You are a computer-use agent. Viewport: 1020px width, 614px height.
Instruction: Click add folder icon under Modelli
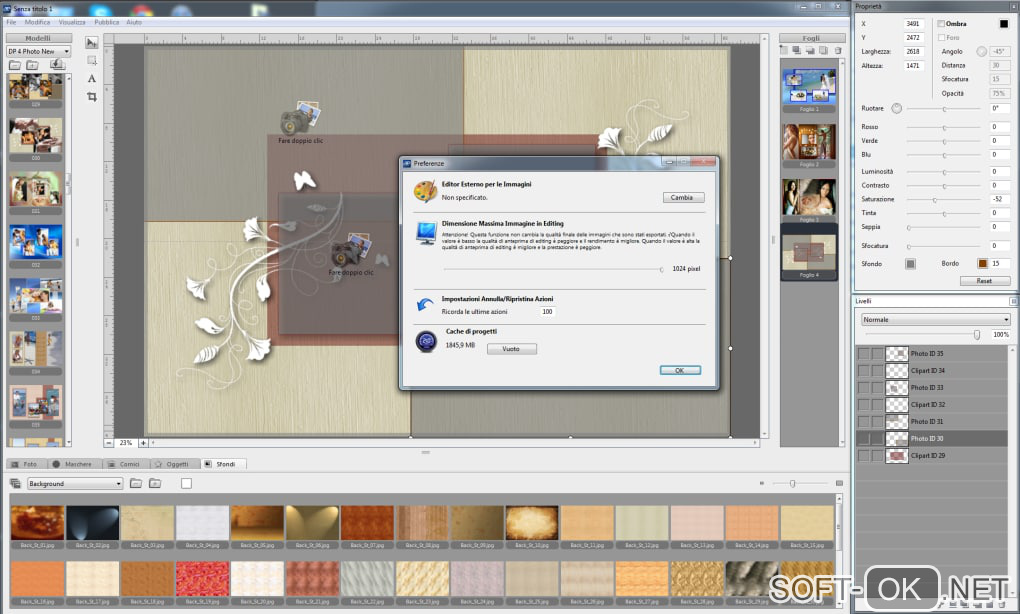32,64
